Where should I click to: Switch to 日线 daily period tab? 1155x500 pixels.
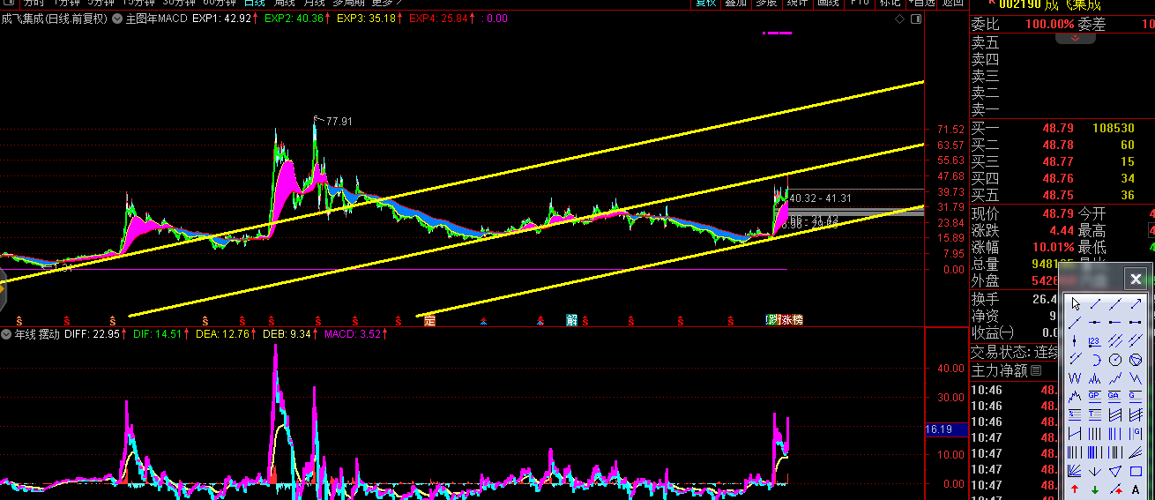254,3
